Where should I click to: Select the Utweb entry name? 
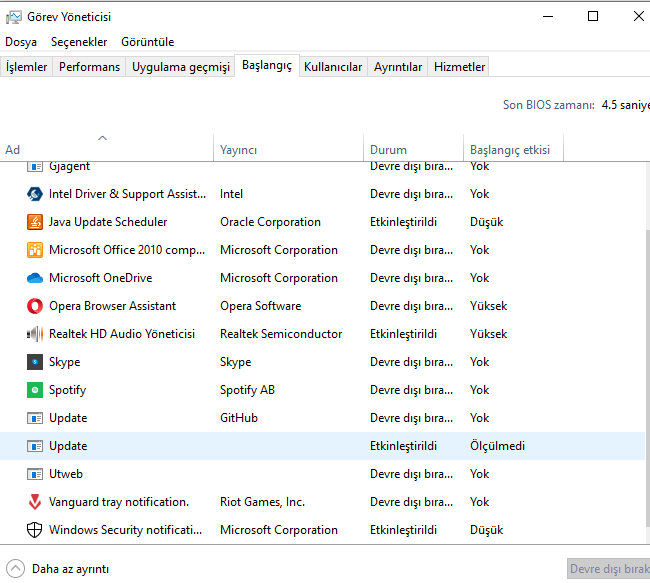point(66,474)
